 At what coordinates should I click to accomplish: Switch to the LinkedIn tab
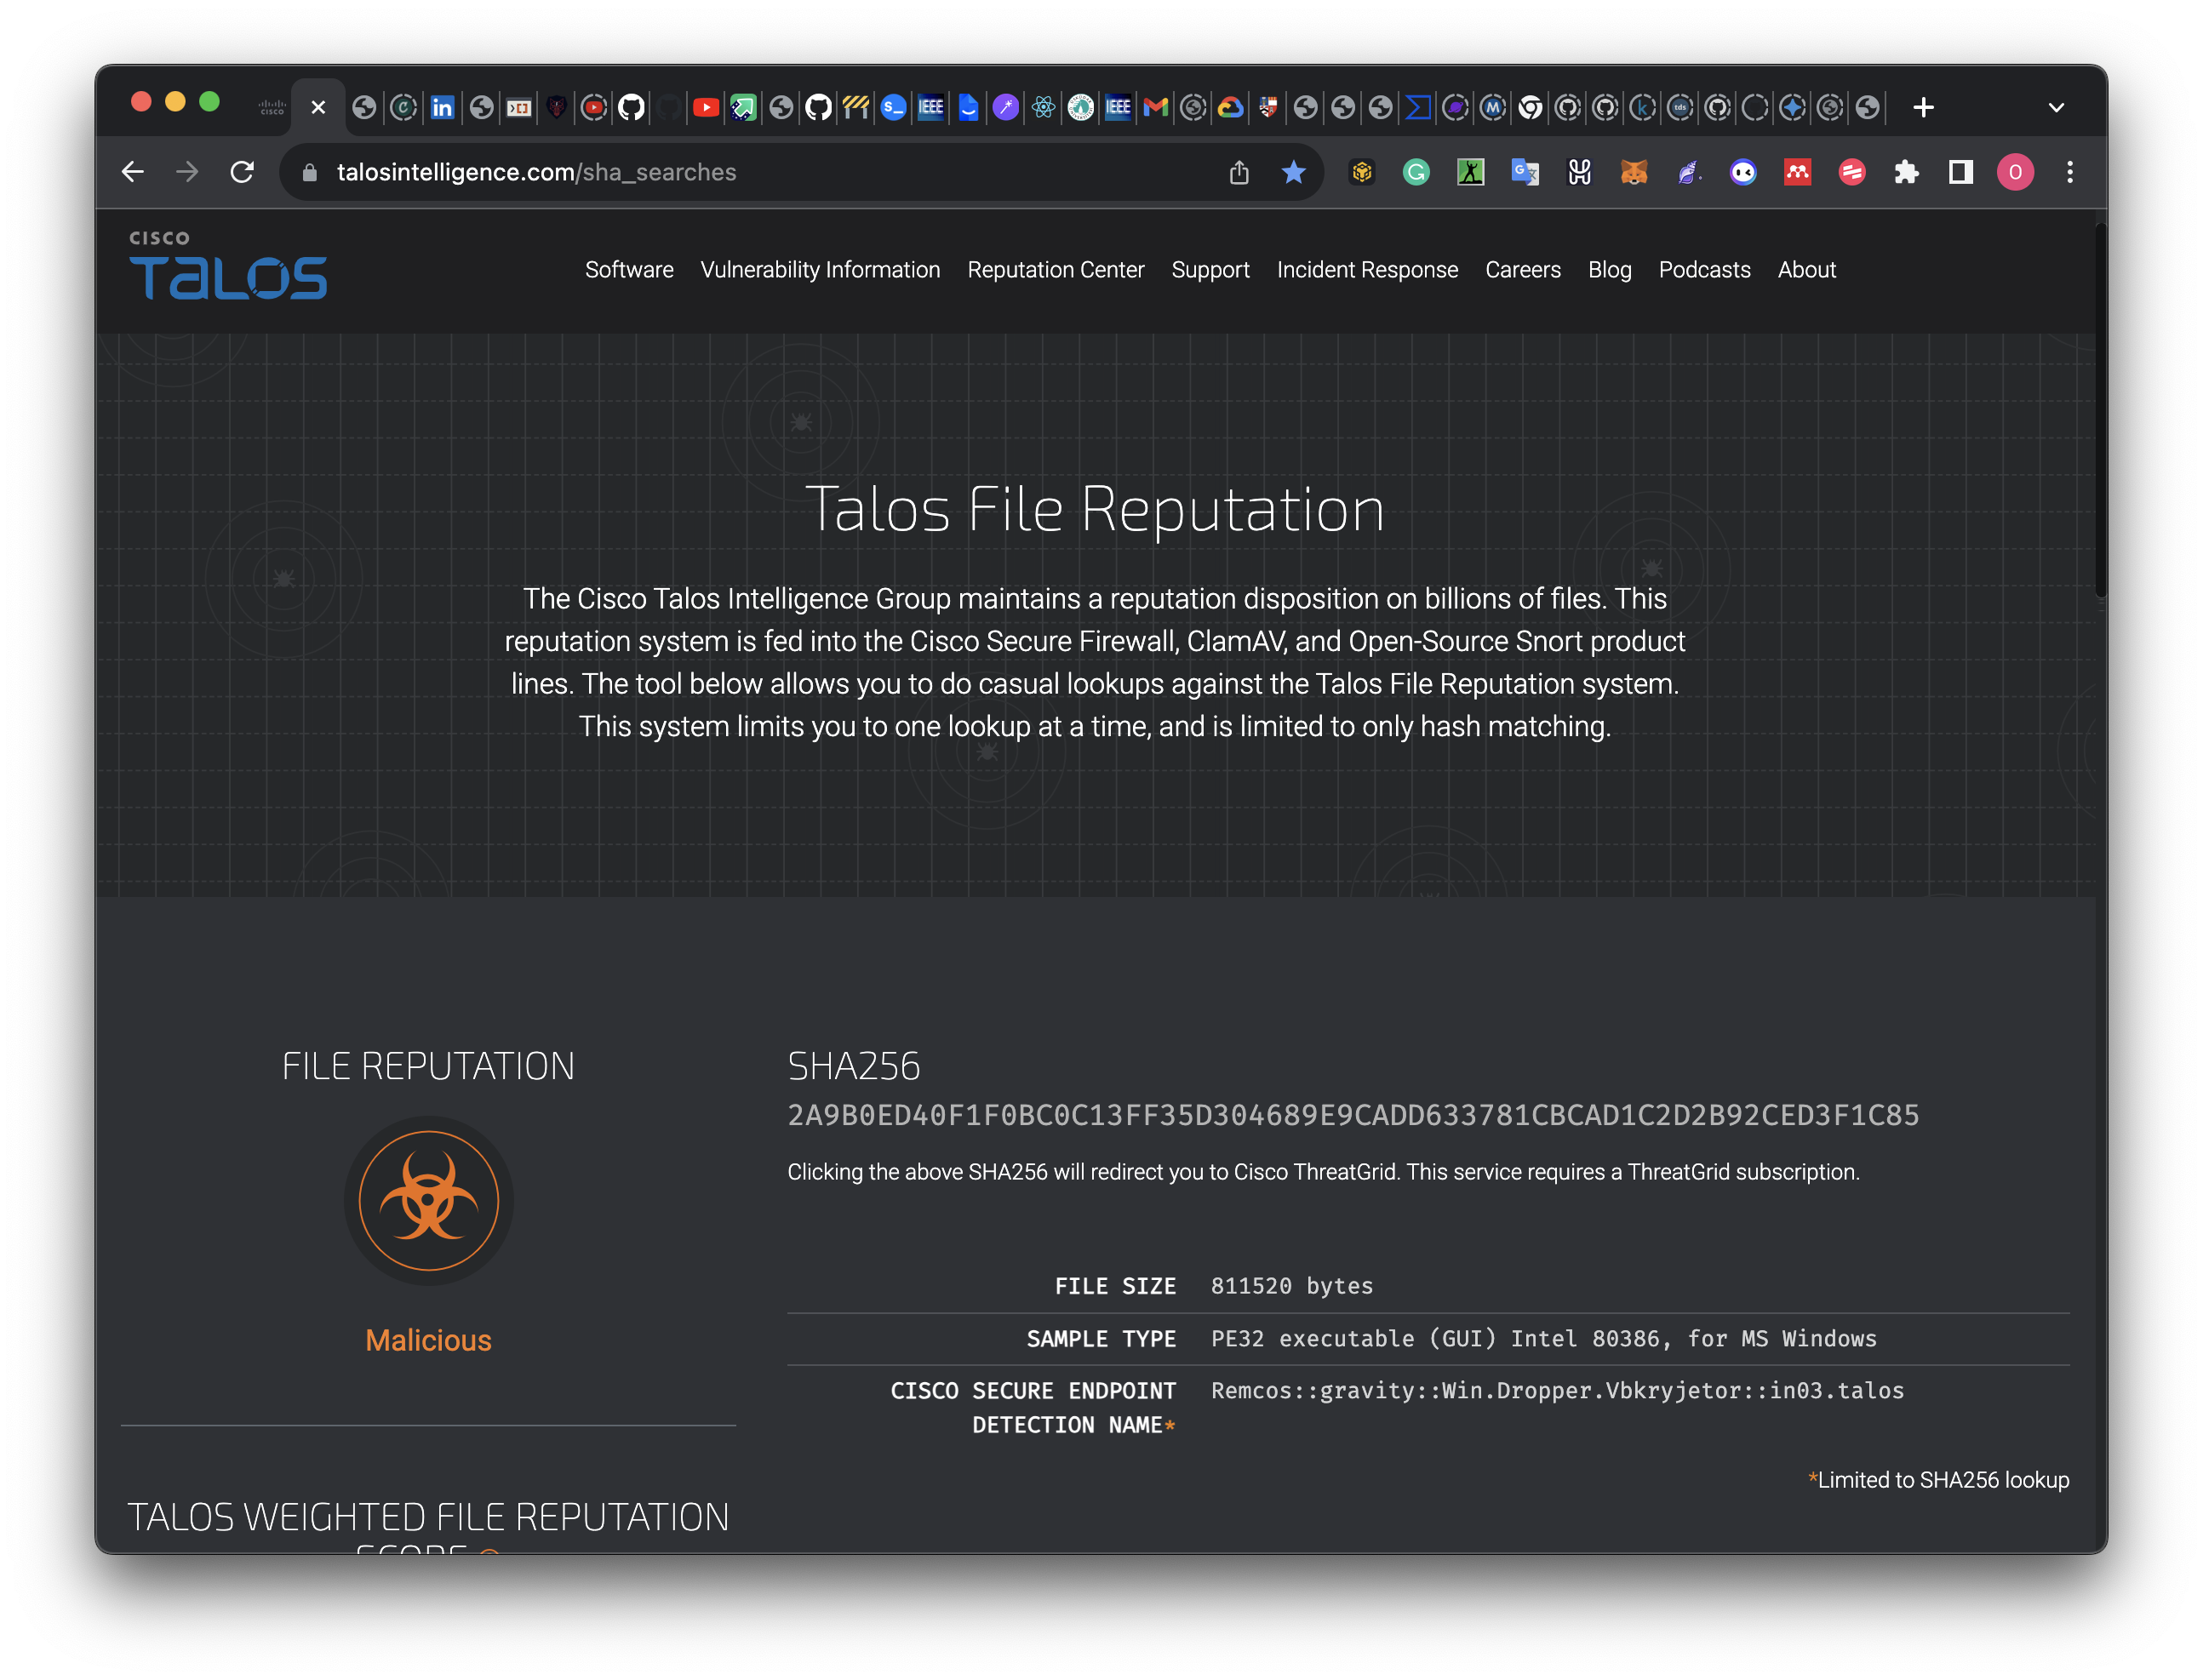tap(442, 107)
